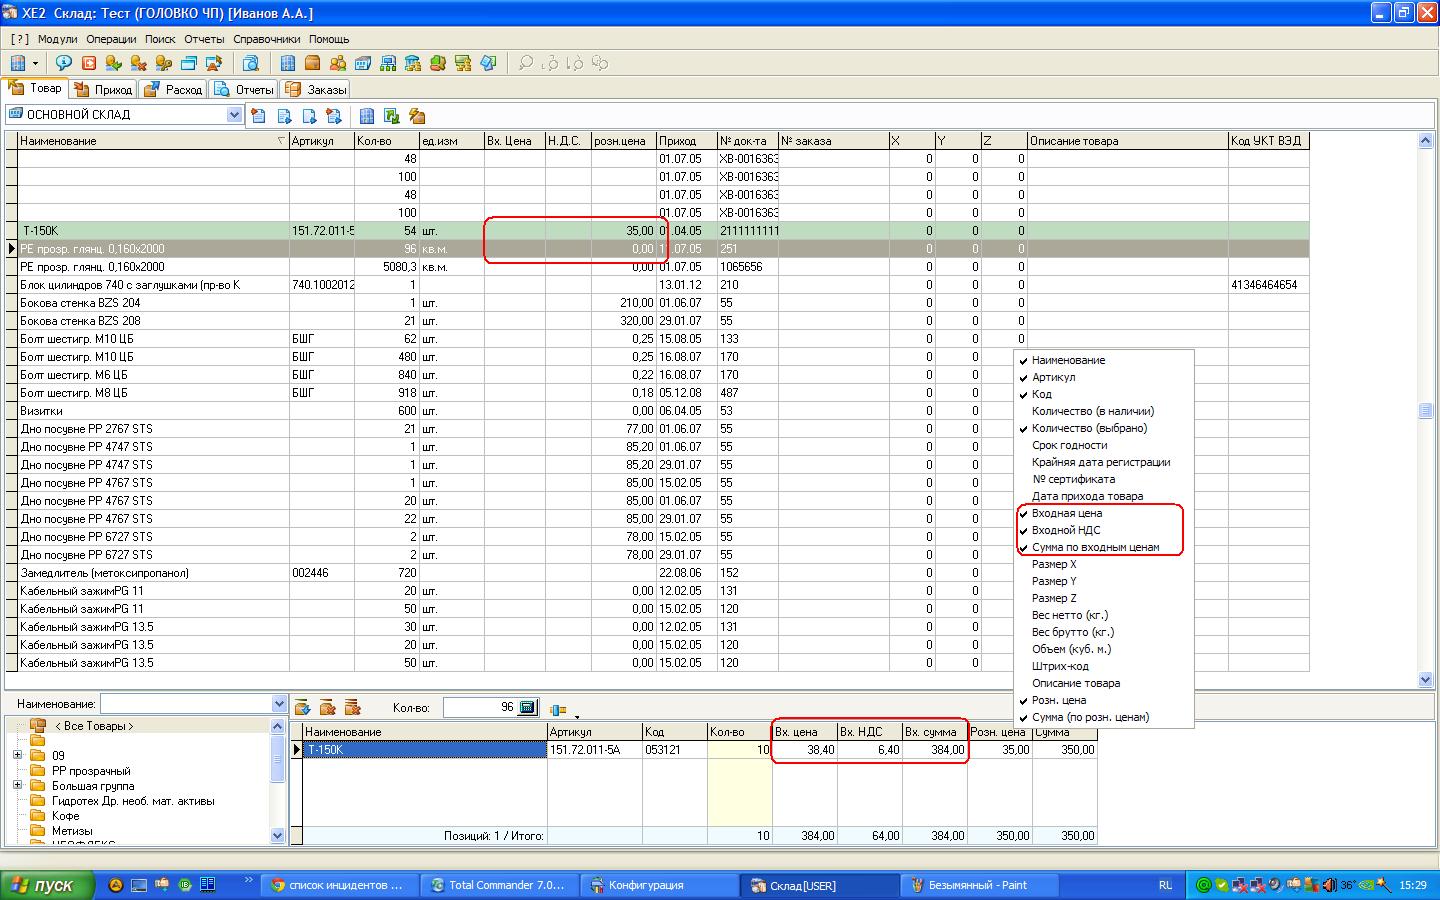Open the 'ОСНОВНОЙ СКЛАД' warehouse dropdown
Image resolution: width=1440 pixels, height=900 pixels.
pos(234,115)
